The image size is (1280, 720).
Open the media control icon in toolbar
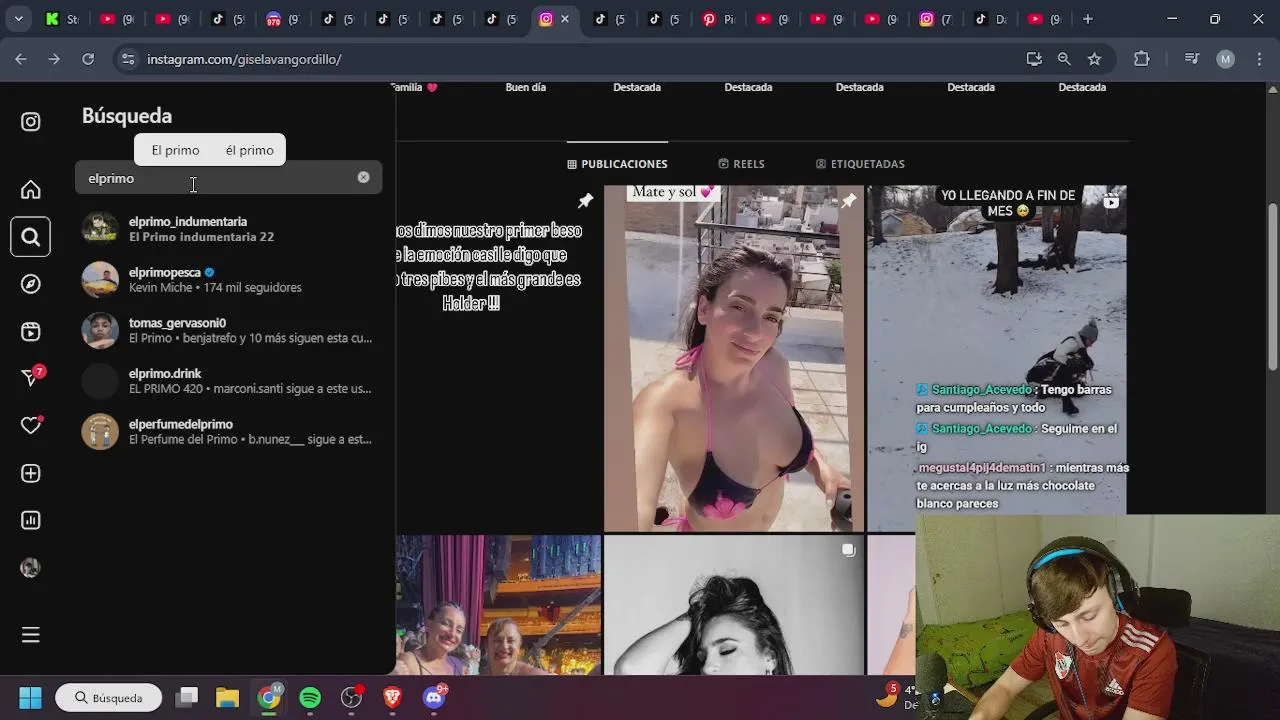pyautogui.click(x=1191, y=59)
